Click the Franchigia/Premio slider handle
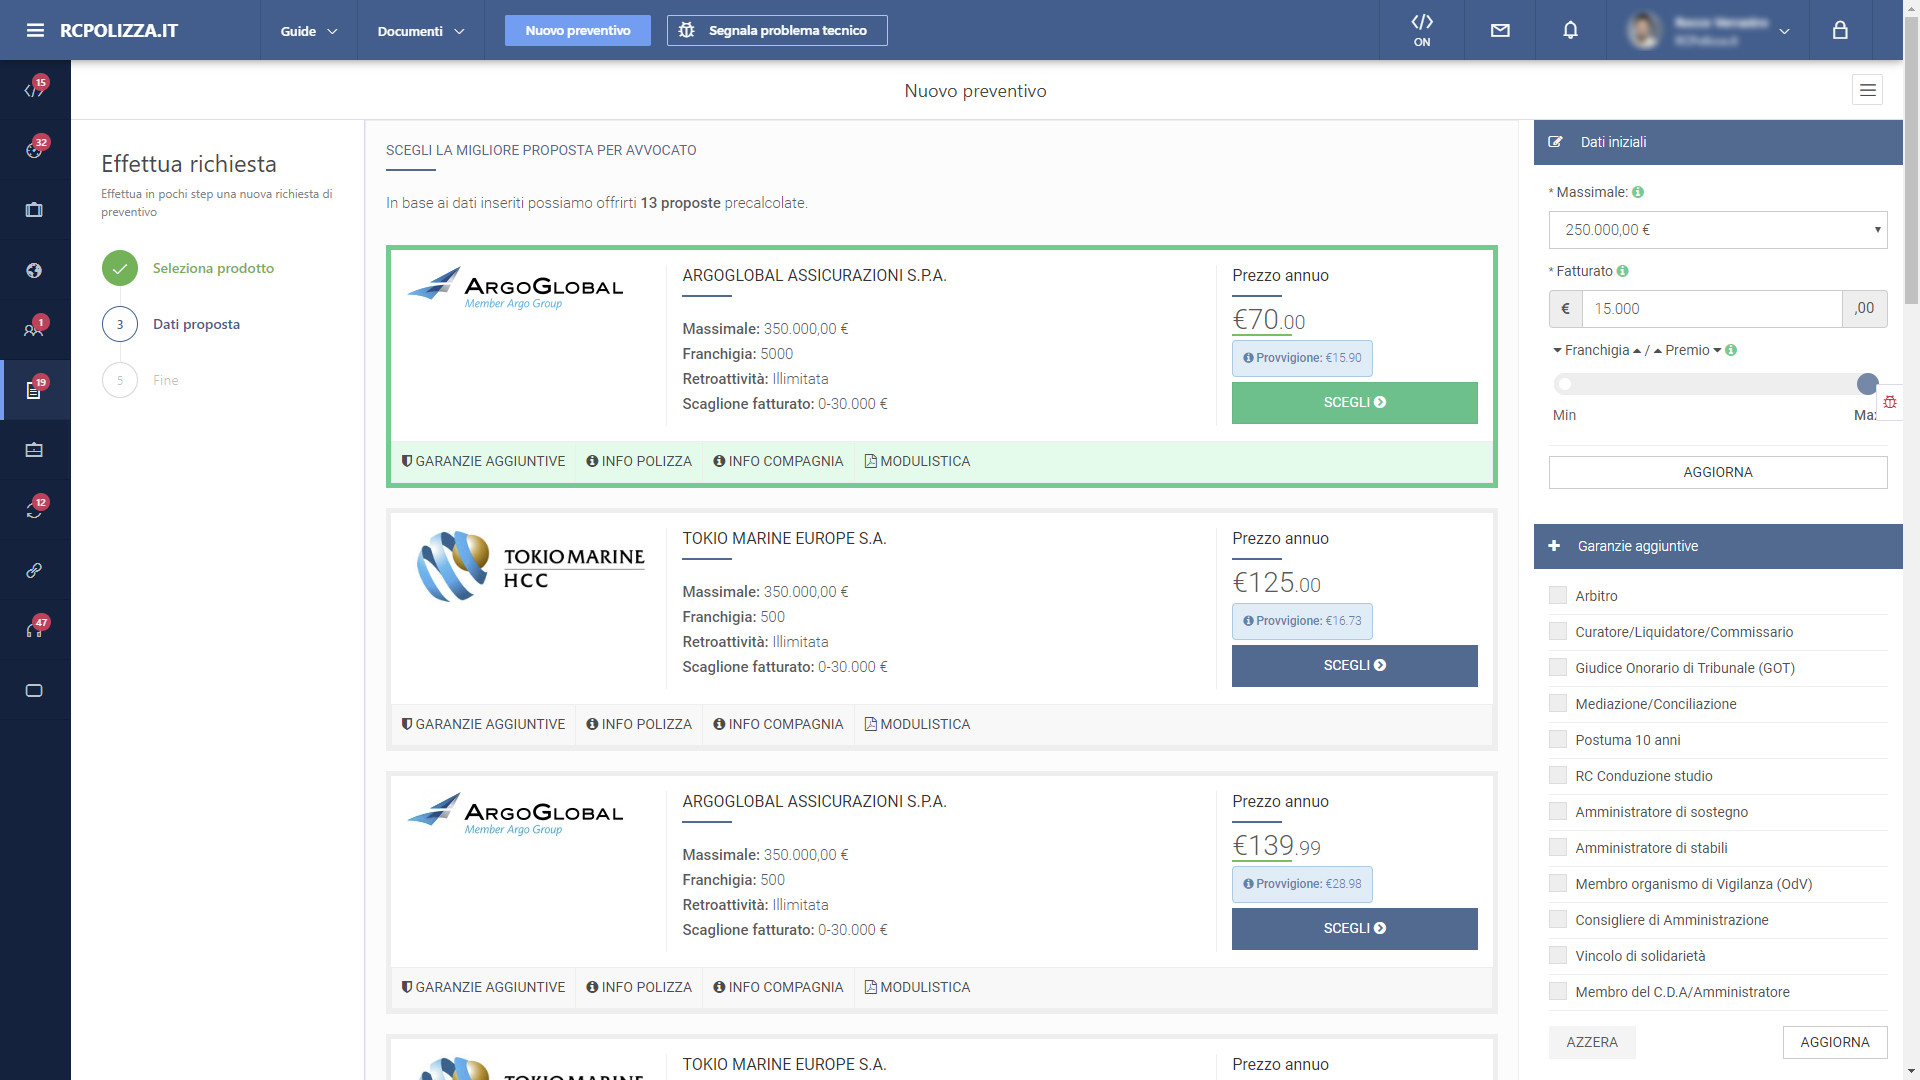This screenshot has height=1080, width=1920. pos(1866,384)
